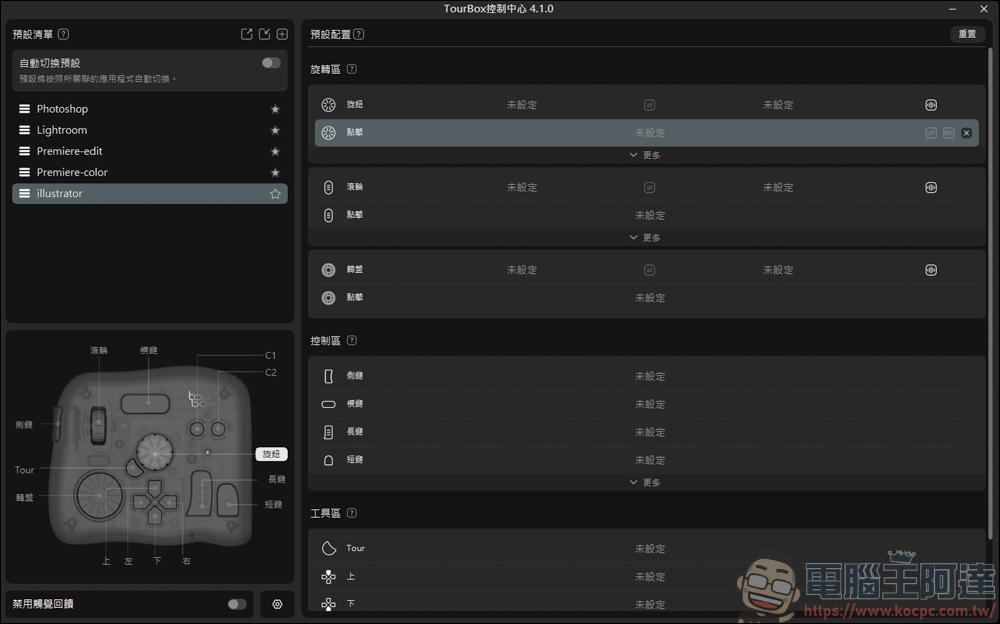1000x624 pixels.
Task: Click the Tour button icon in 工具區
Action: pyautogui.click(x=328, y=548)
